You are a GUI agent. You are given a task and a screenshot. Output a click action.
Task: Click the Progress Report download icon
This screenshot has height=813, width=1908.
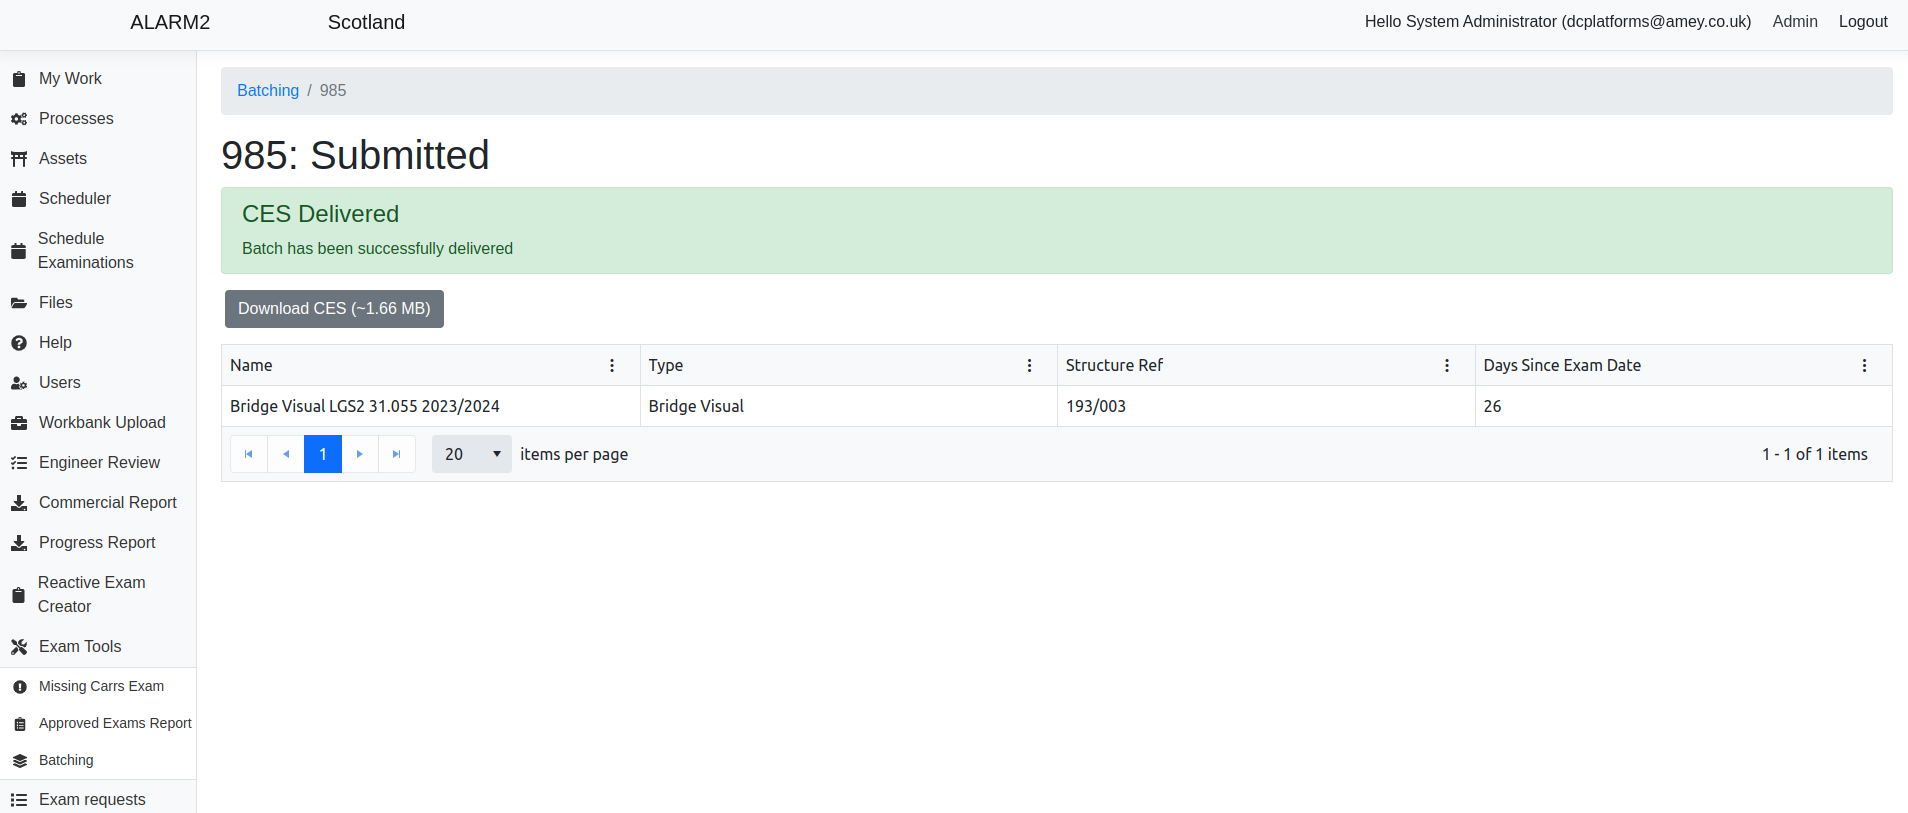(19, 543)
